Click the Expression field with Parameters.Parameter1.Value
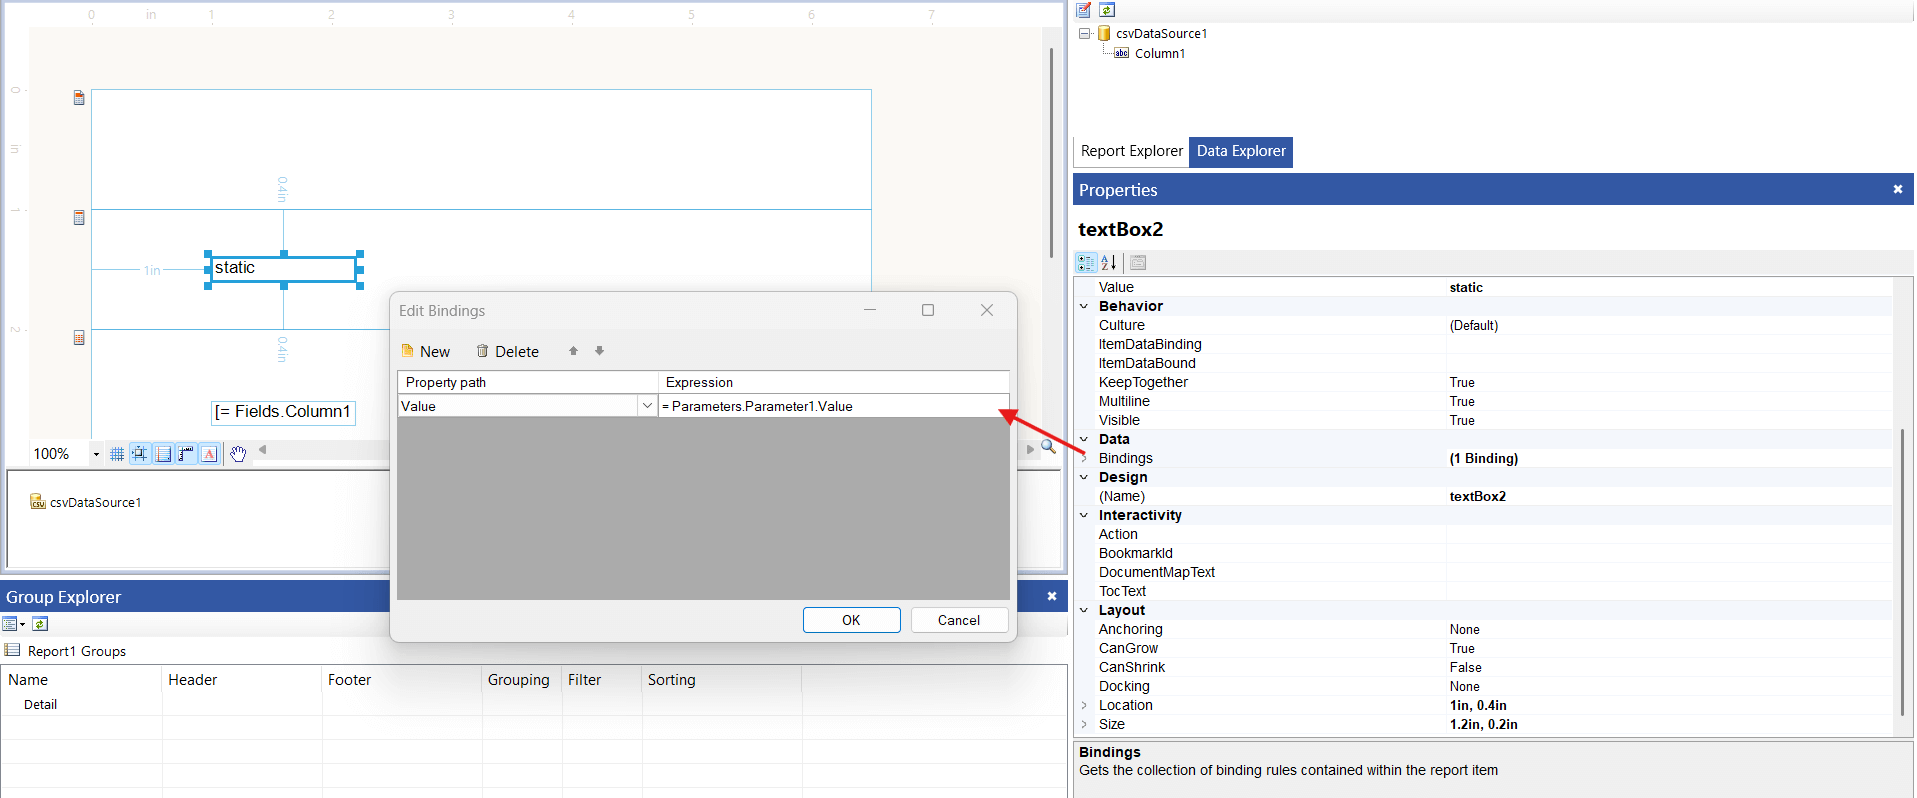Viewport: 1917px width, 798px height. pos(832,406)
